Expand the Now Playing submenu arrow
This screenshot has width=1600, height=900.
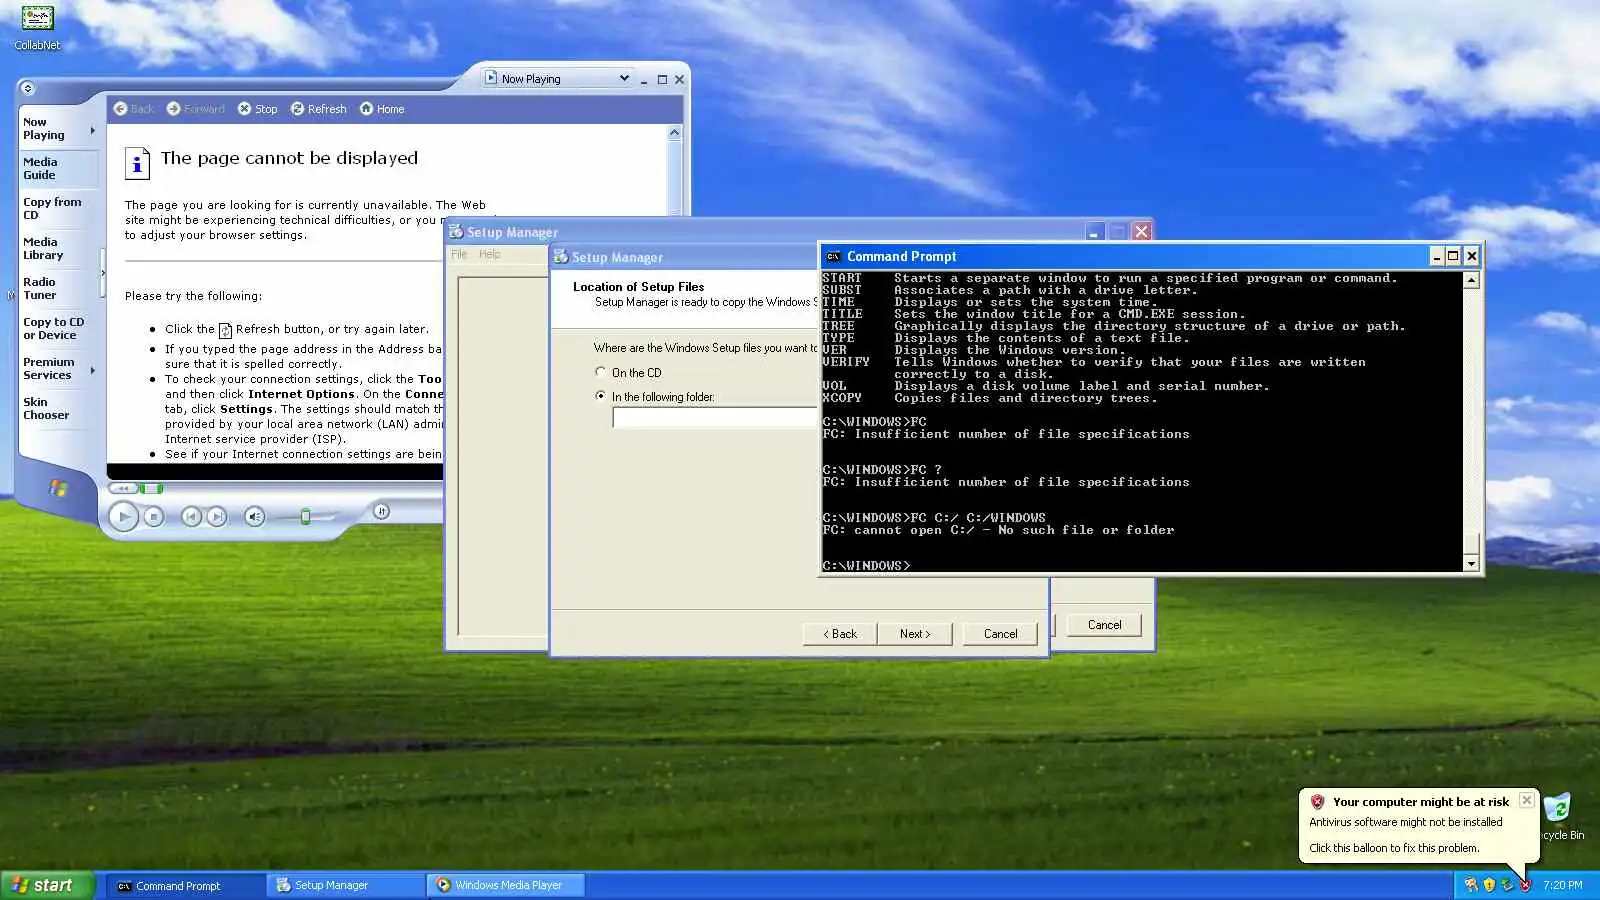pyautogui.click(x=93, y=130)
